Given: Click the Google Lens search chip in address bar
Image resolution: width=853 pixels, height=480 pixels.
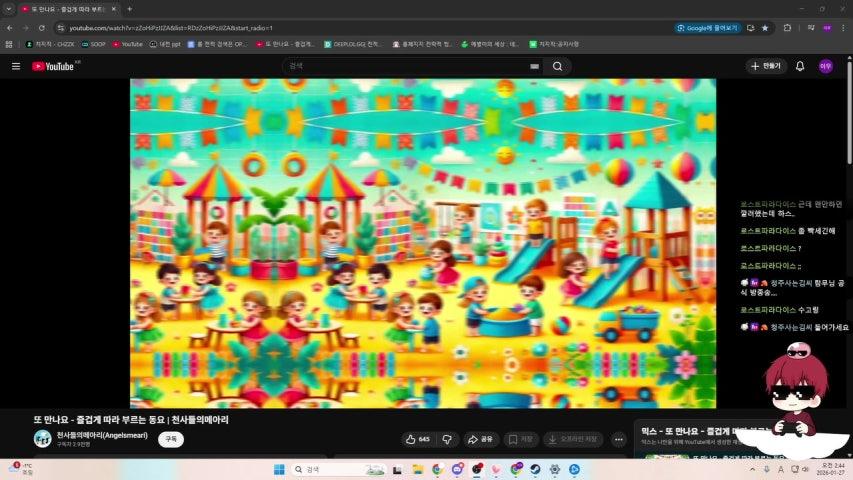Looking at the screenshot, I should pos(707,28).
